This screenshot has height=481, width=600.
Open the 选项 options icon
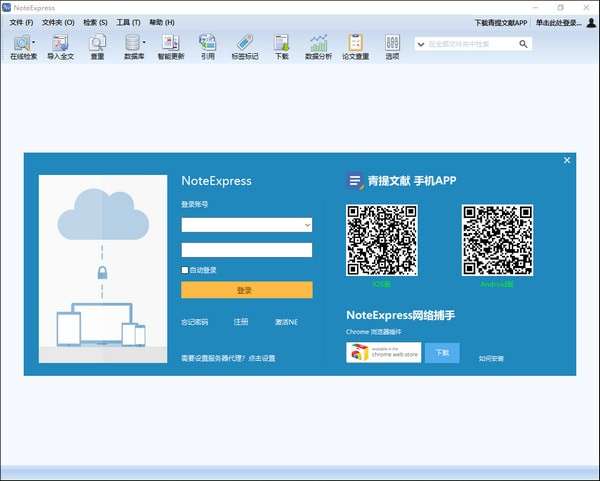tap(392, 44)
